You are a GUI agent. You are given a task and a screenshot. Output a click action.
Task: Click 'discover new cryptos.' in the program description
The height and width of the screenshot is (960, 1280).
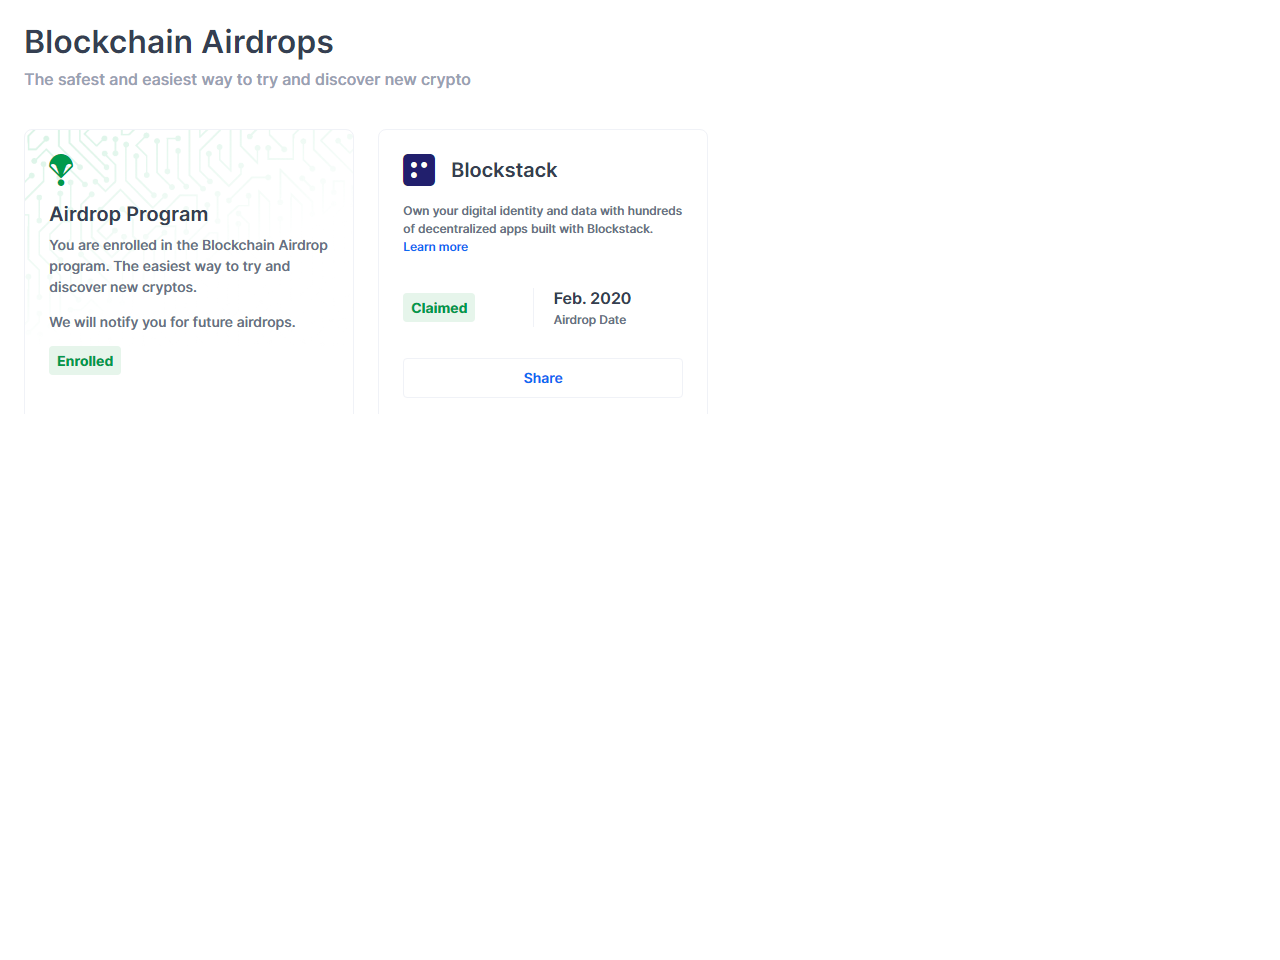(123, 287)
